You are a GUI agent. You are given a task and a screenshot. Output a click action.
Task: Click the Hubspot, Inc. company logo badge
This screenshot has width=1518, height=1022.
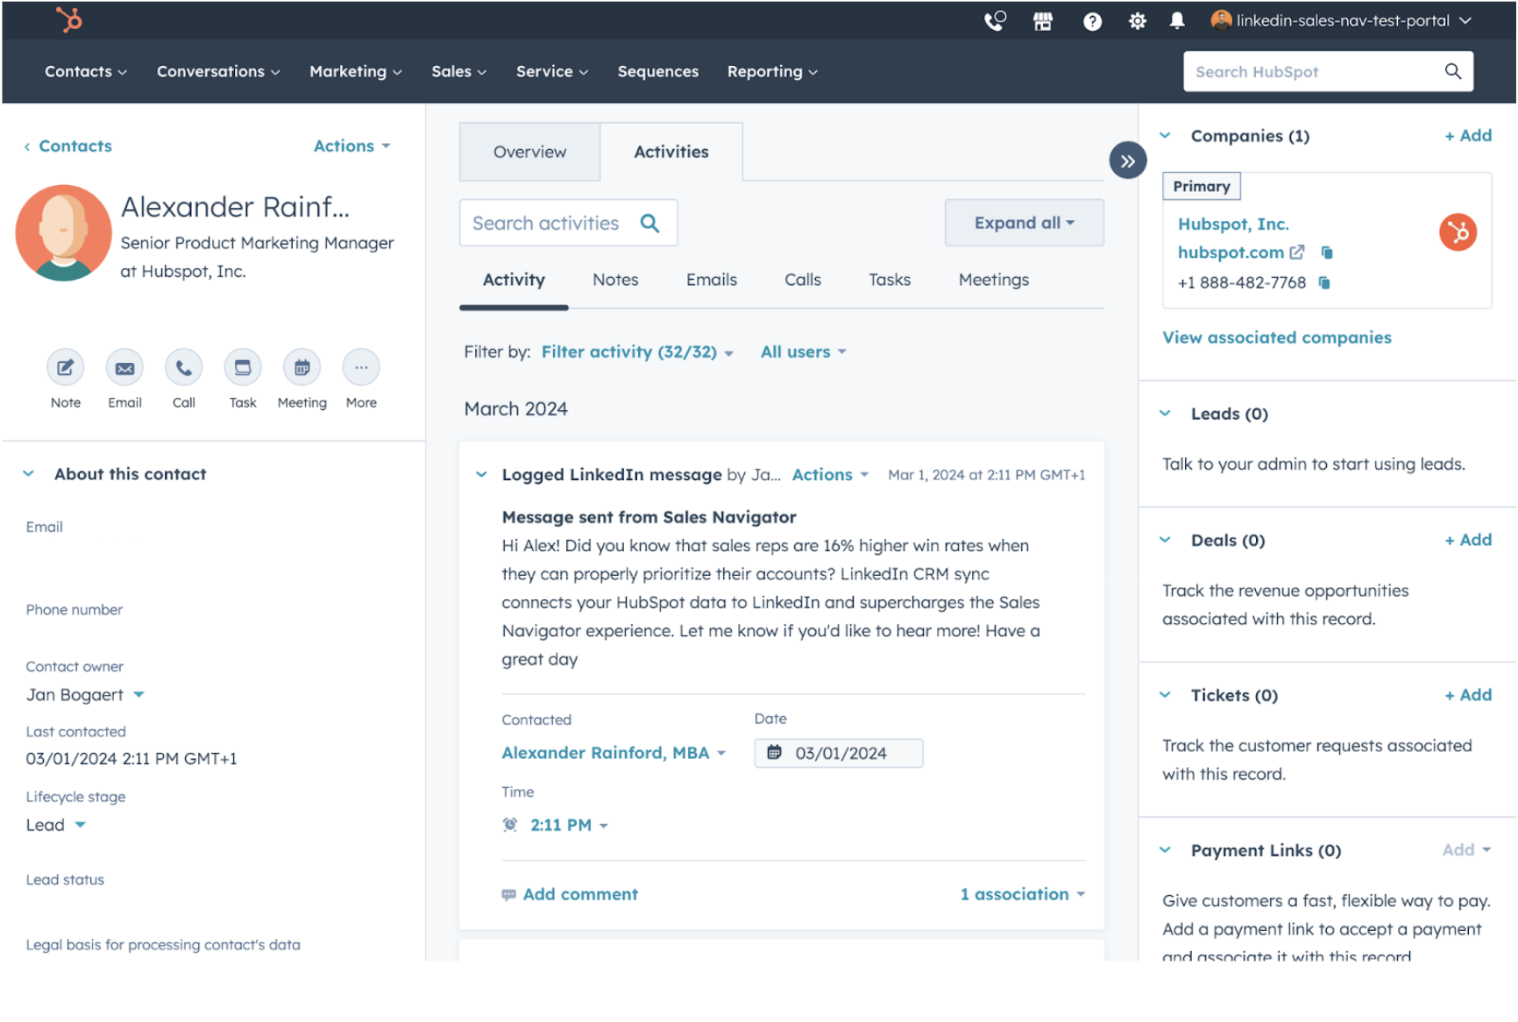click(1458, 232)
